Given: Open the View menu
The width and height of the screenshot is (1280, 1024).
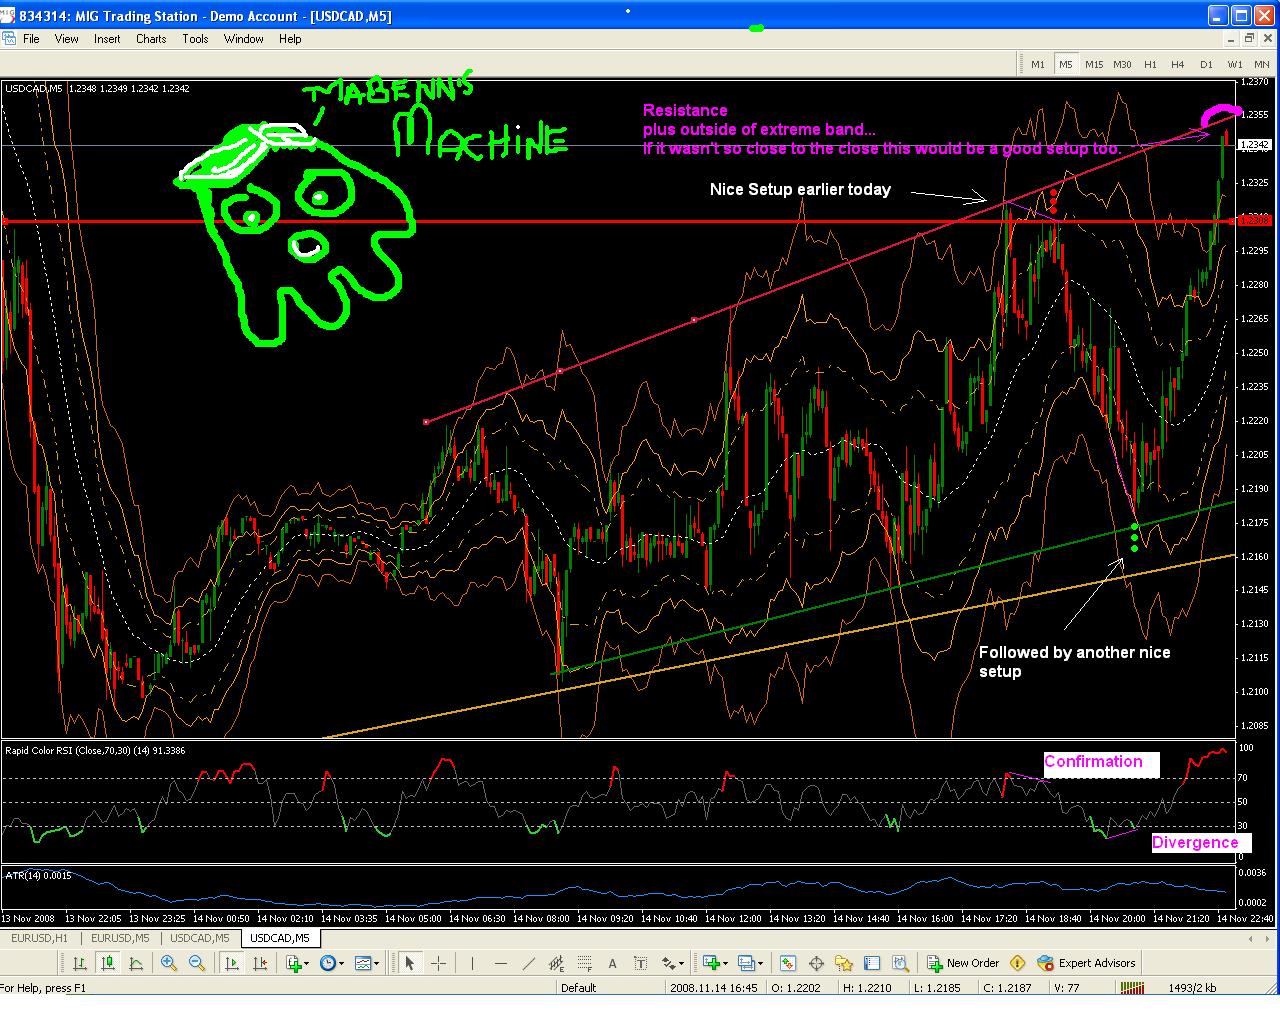Looking at the screenshot, I should click(66, 39).
